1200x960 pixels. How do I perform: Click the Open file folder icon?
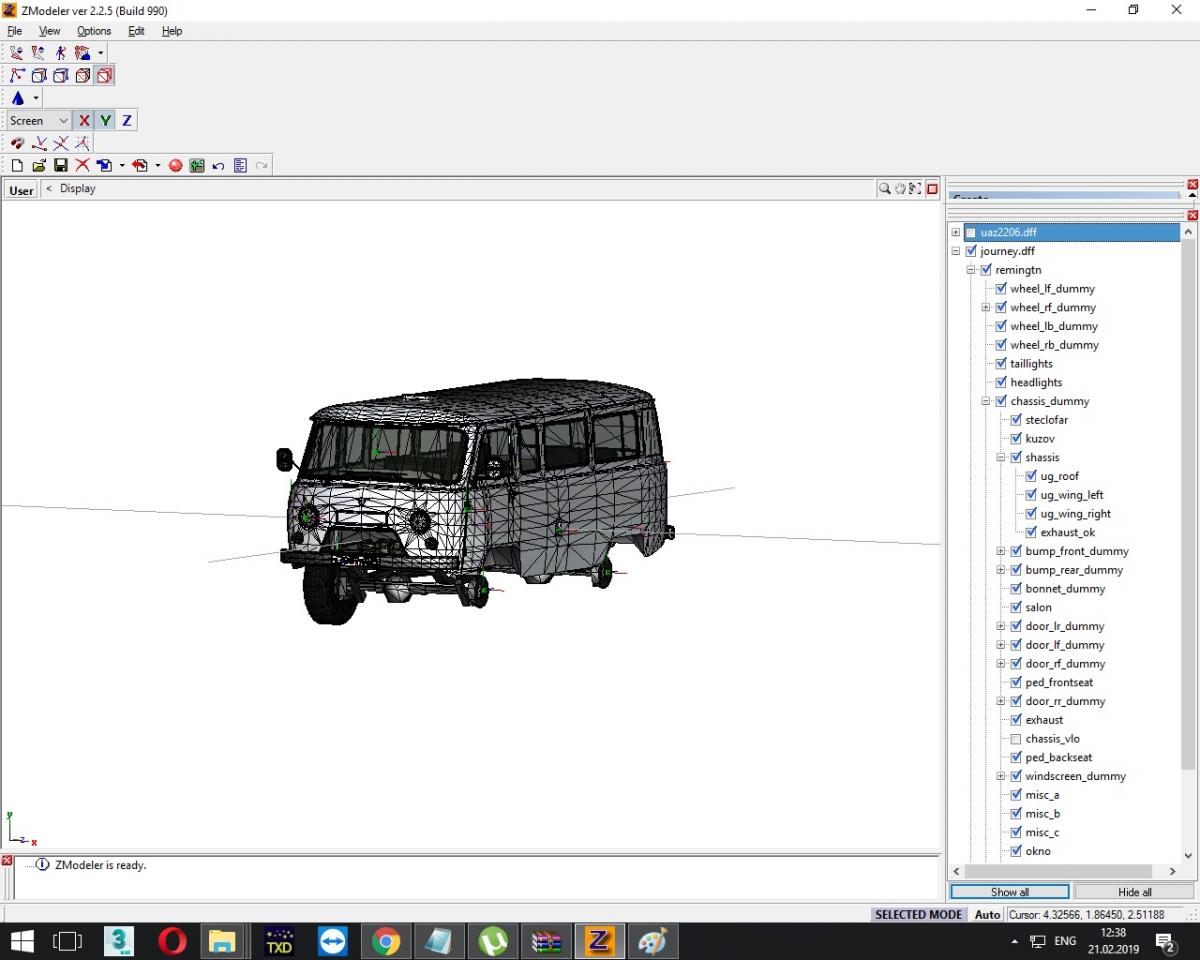click(x=39, y=165)
